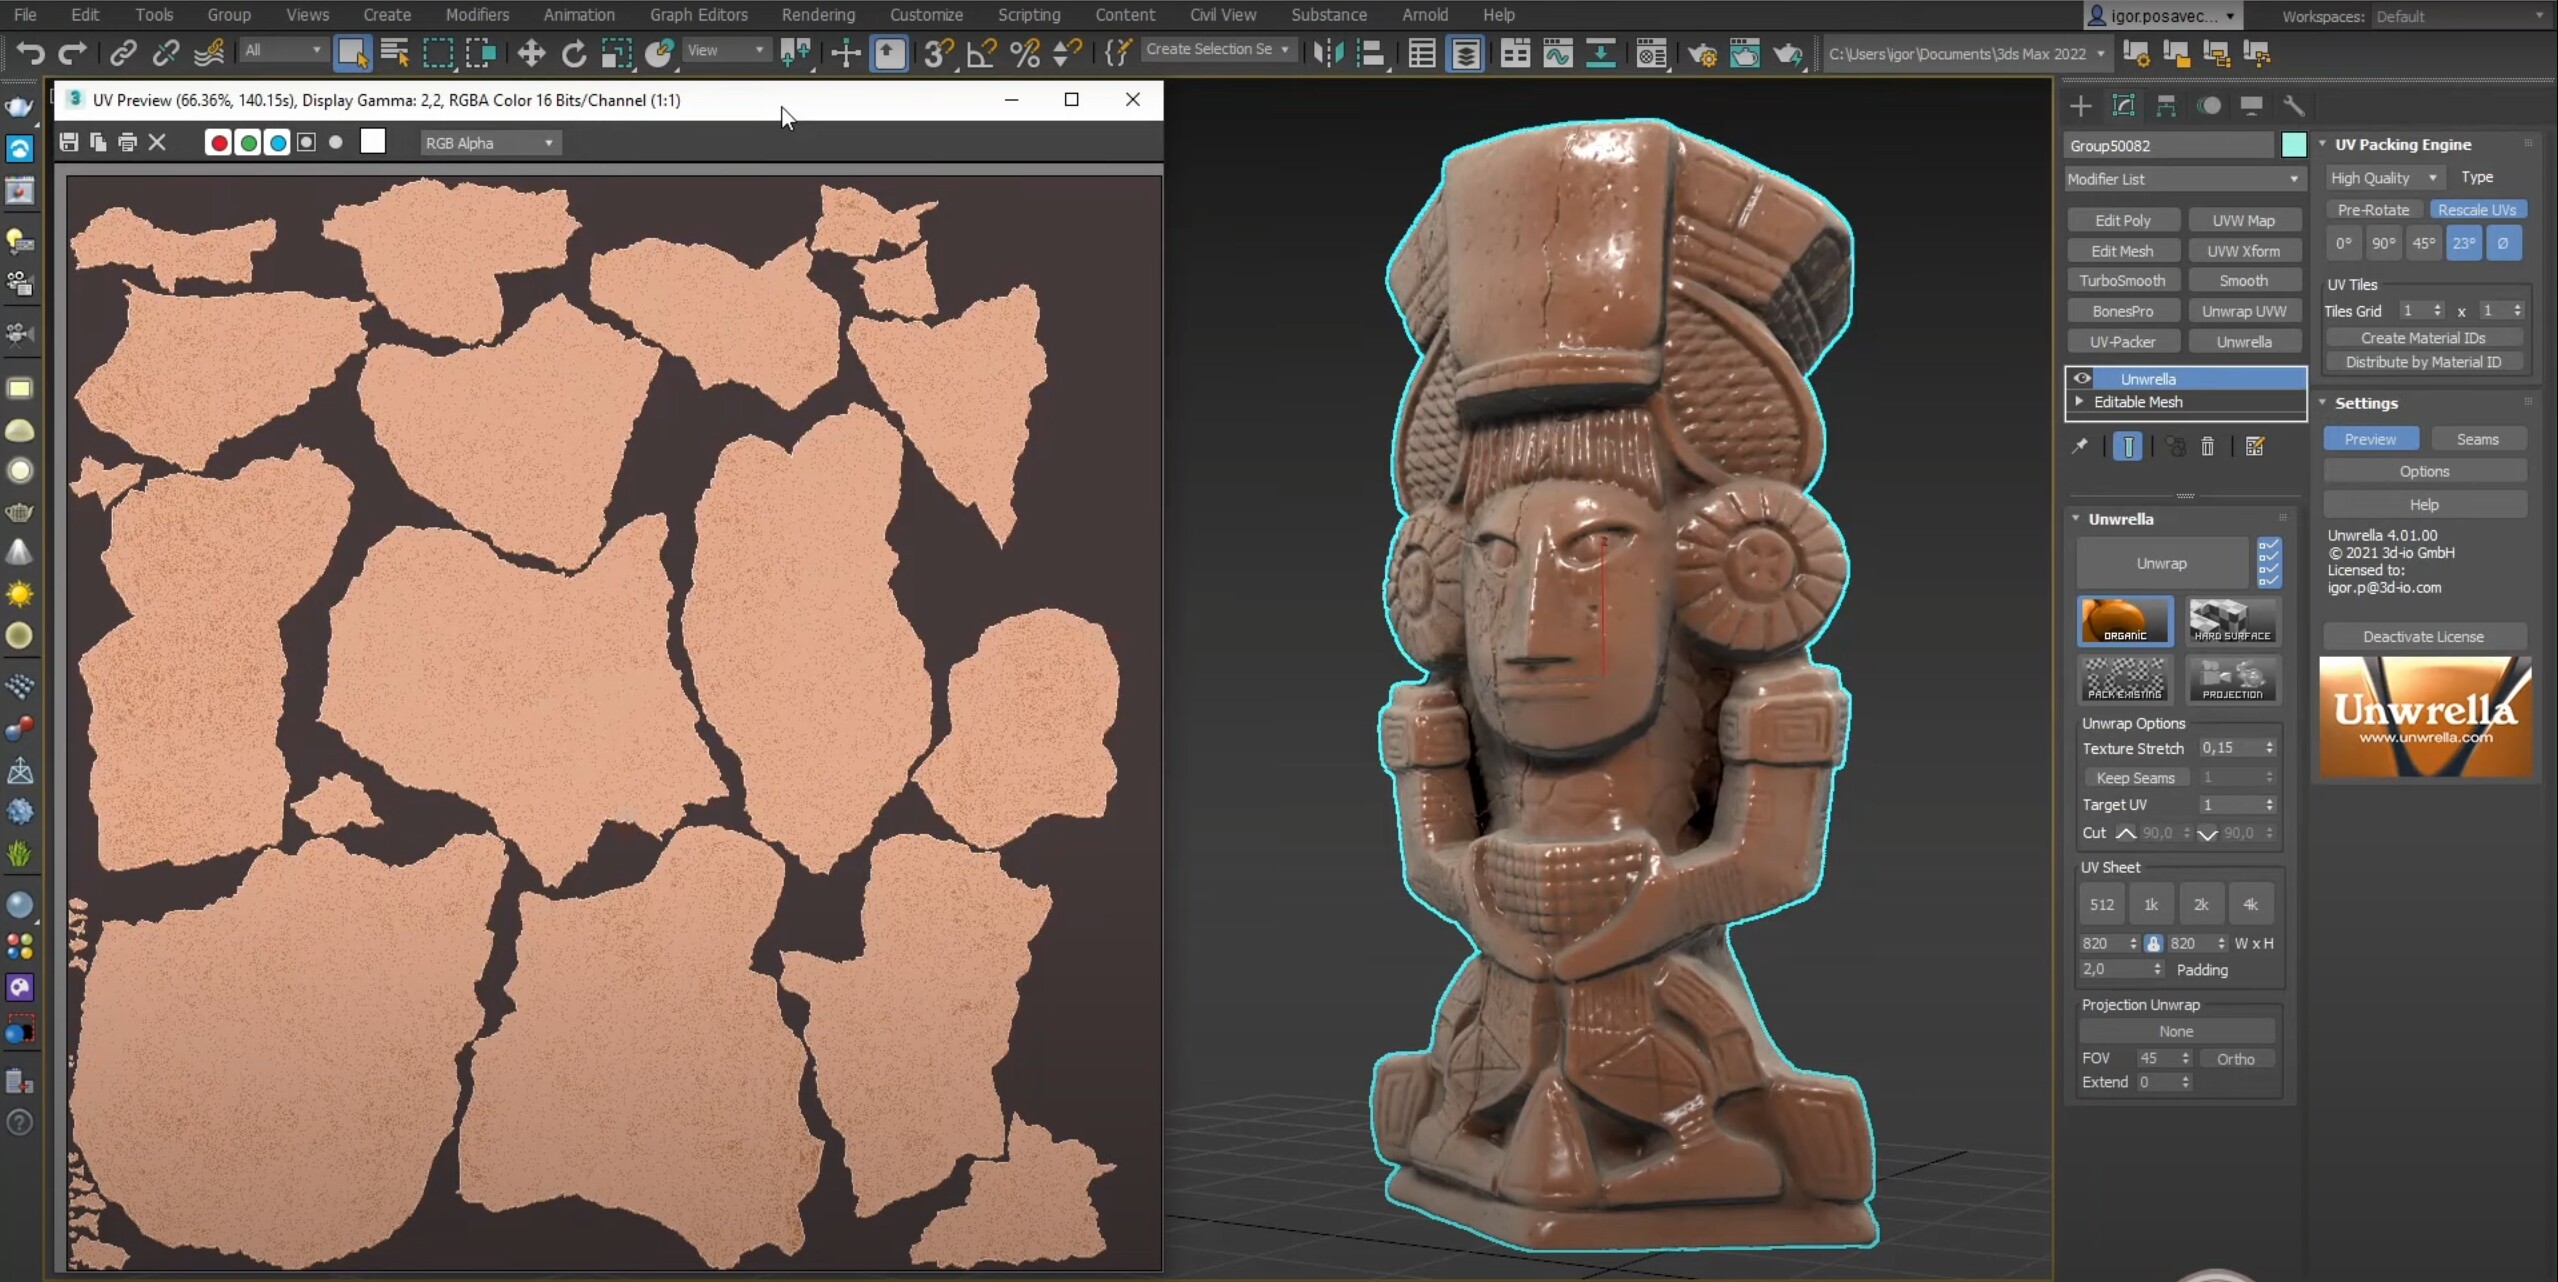Toggle the red channel in UV Preview
The image size is (2558, 1282).
pos(218,142)
